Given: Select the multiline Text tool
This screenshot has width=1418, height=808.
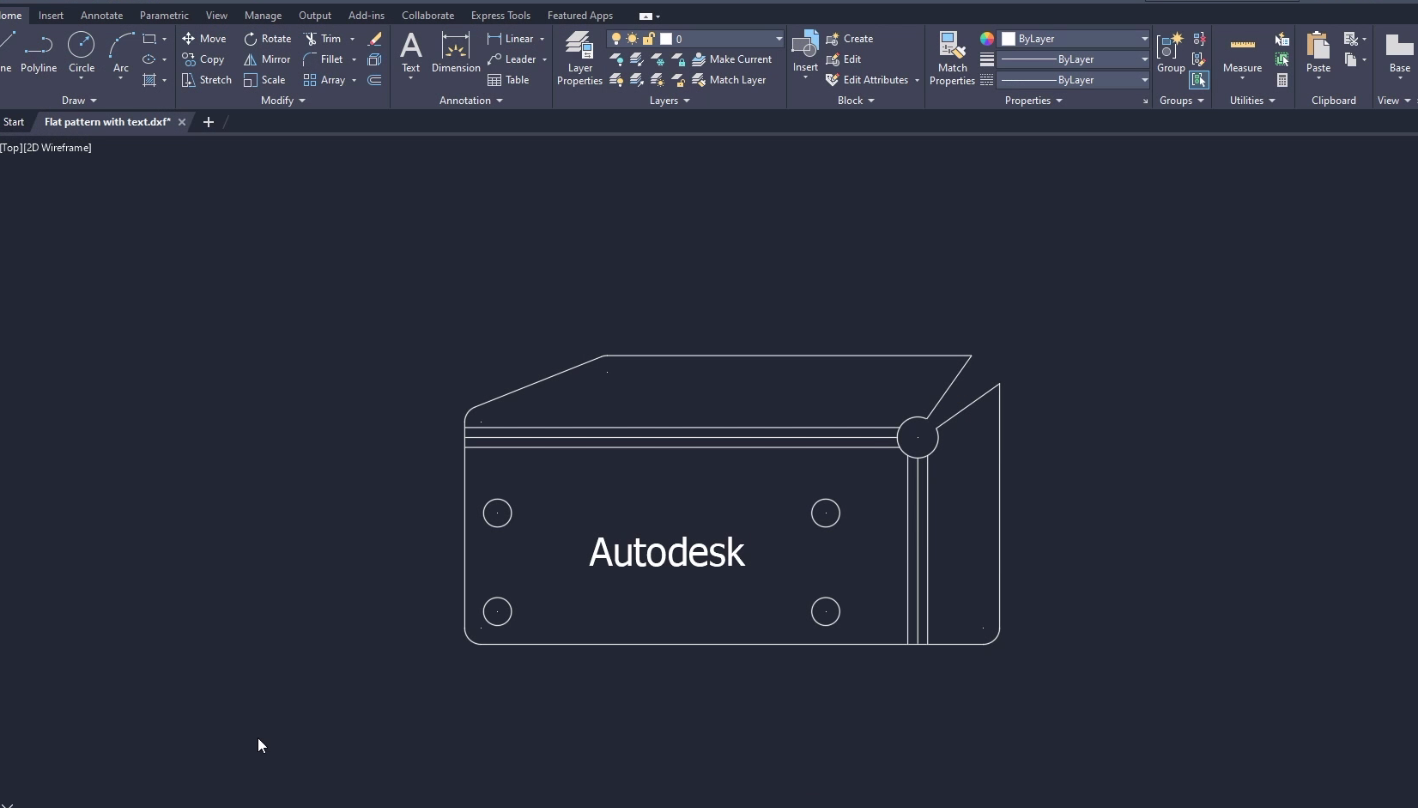Looking at the screenshot, I should (x=411, y=52).
